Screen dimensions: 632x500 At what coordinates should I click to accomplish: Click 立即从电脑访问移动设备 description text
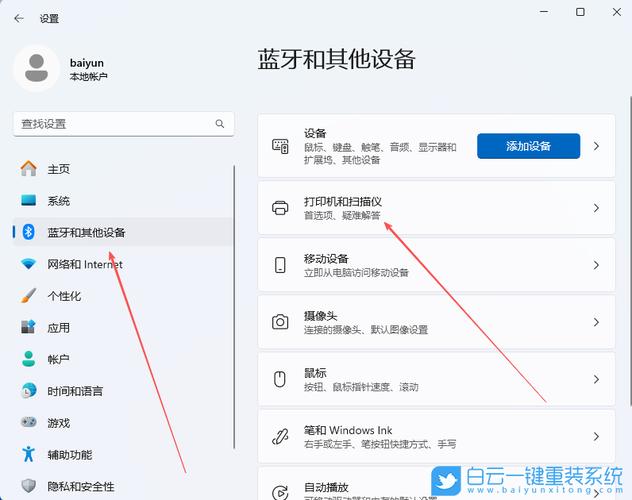pyautogui.click(x=356, y=273)
